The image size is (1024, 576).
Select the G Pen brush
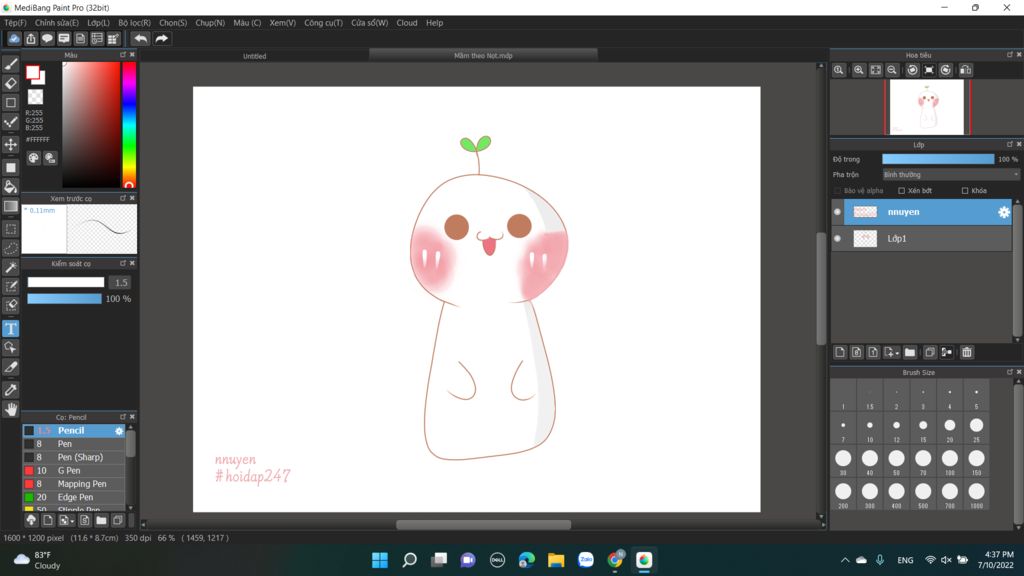tap(74, 471)
